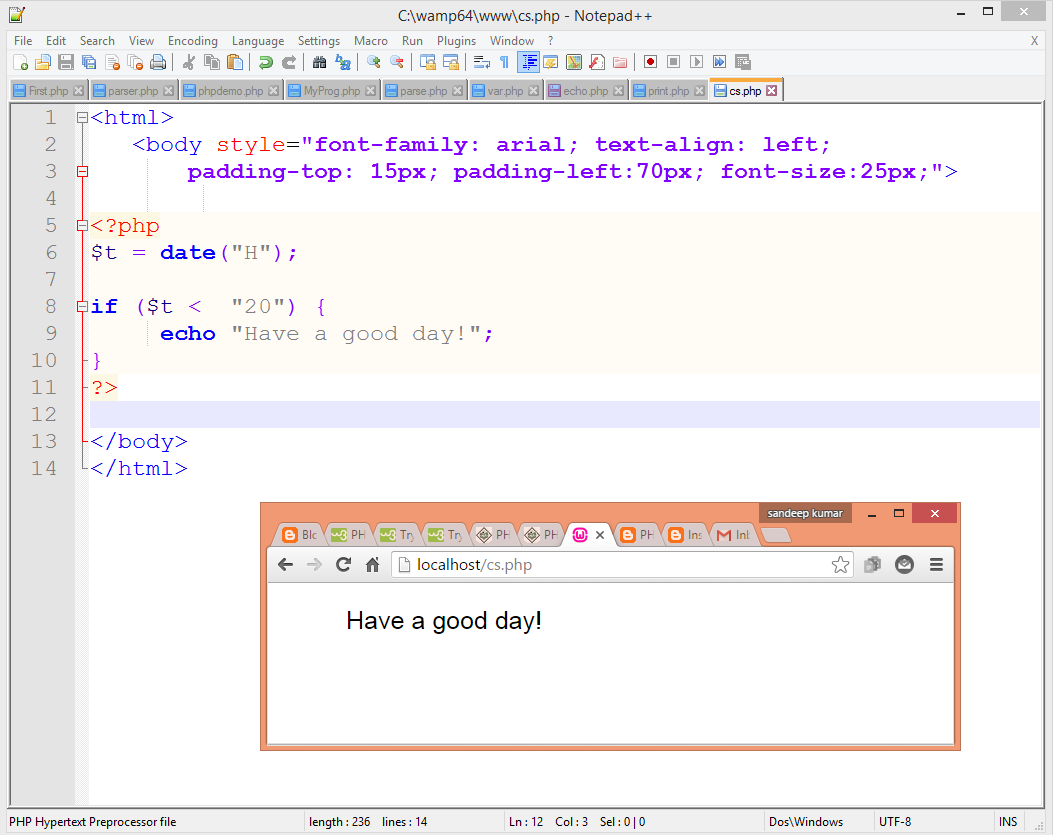
Task: Click the user-defined language icon
Action: coord(551,62)
